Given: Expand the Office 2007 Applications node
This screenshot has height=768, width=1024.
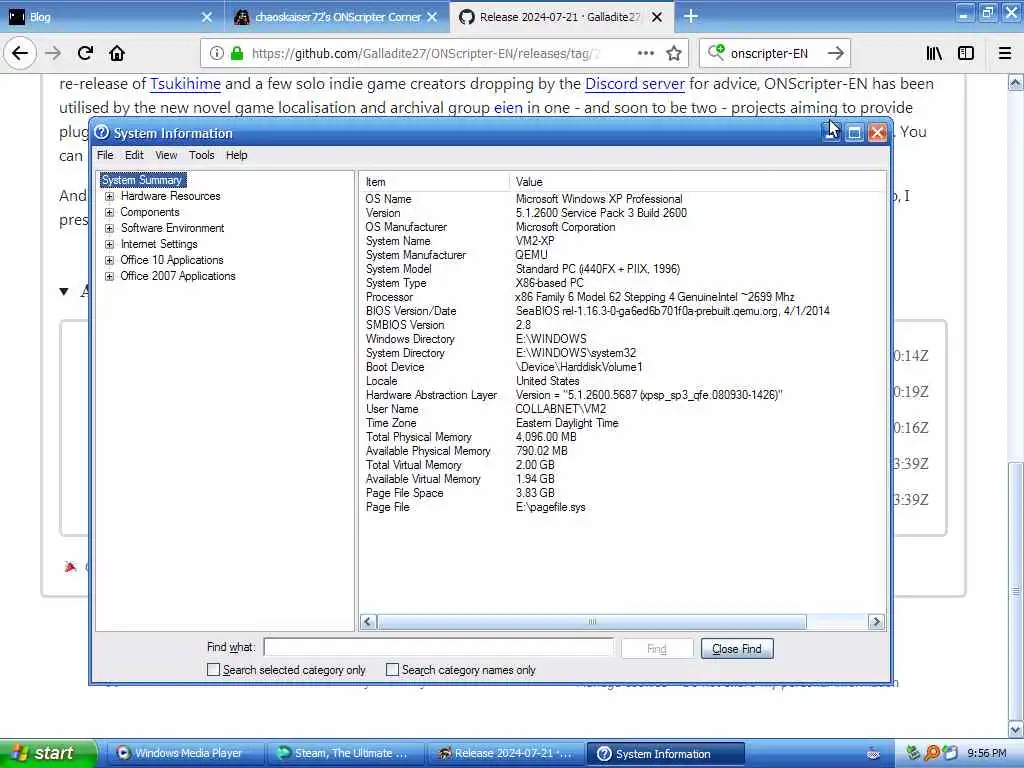Looking at the screenshot, I should click(x=110, y=276).
